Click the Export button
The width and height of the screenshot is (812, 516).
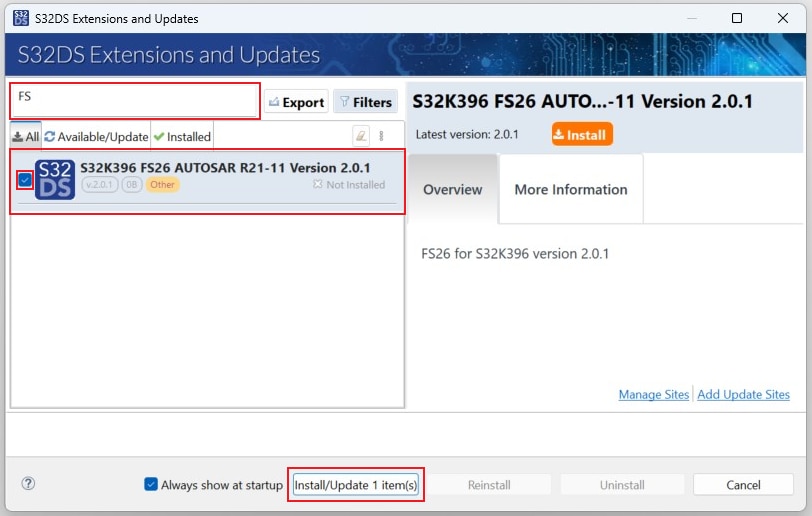pyautogui.click(x=296, y=102)
